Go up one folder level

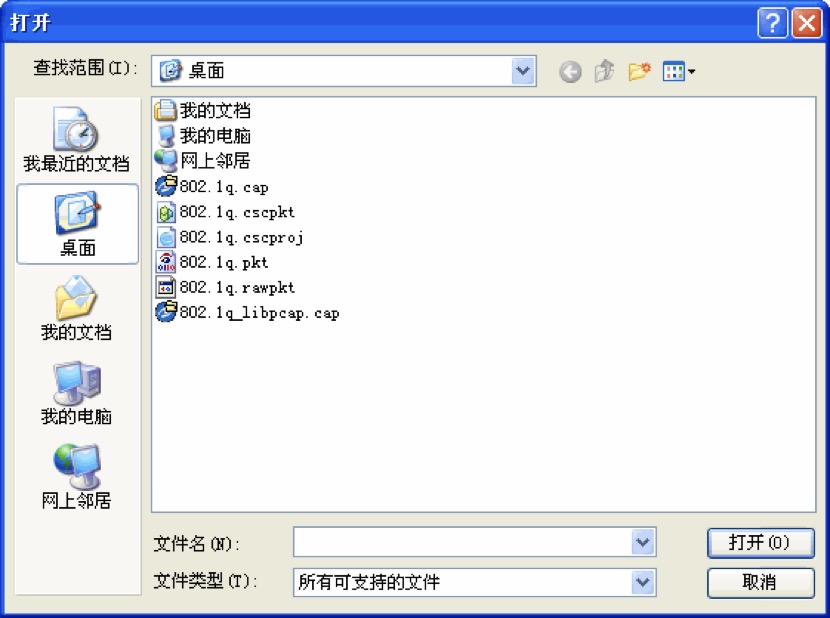pyautogui.click(x=604, y=72)
